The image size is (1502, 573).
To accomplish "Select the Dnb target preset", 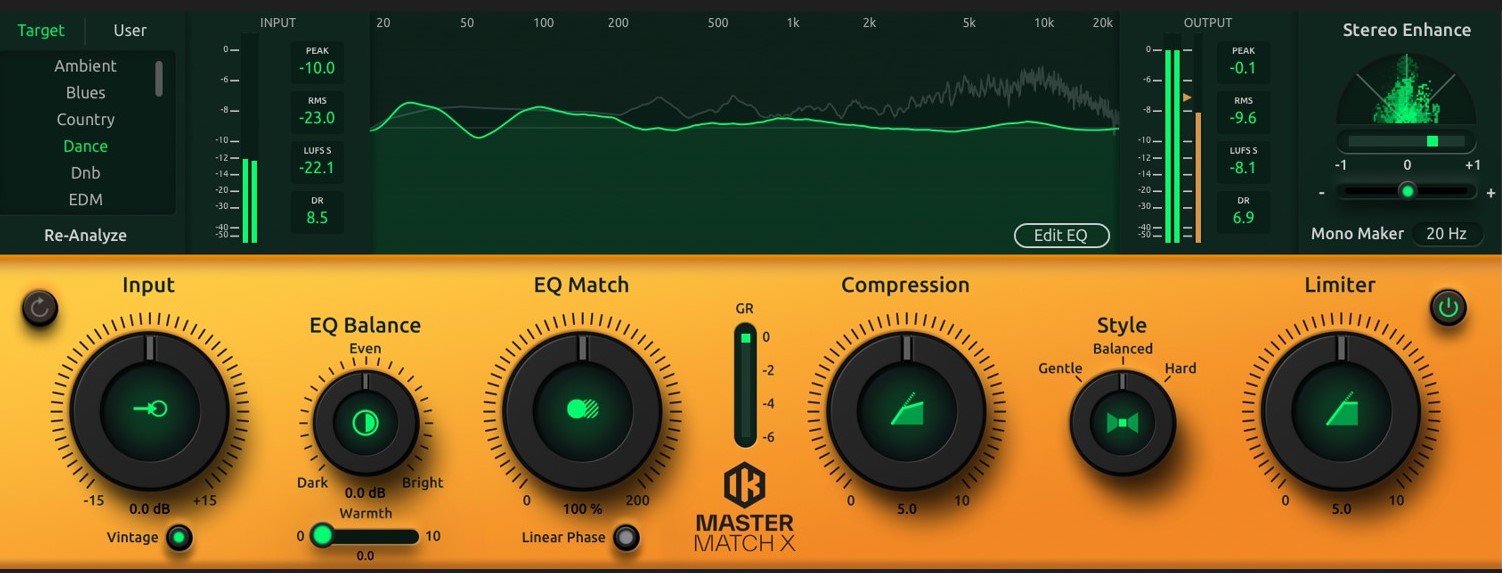I will pos(86,173).
